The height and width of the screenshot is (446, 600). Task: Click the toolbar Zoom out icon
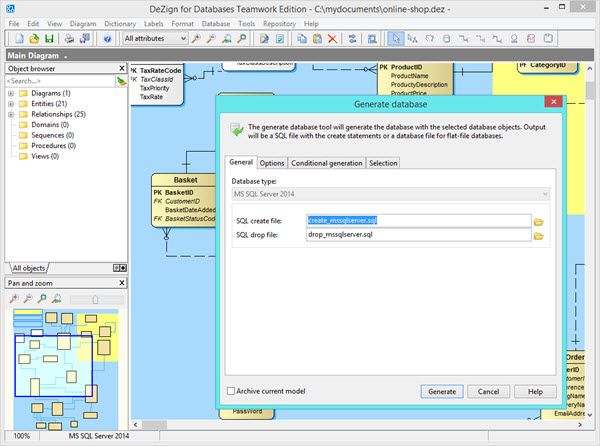[x=211, y=39]
